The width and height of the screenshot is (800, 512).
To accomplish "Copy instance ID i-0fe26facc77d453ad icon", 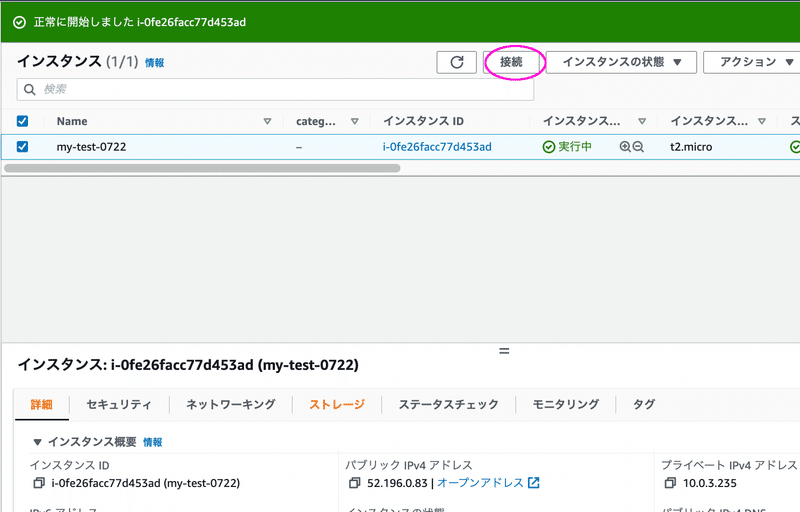I will 39,483.
